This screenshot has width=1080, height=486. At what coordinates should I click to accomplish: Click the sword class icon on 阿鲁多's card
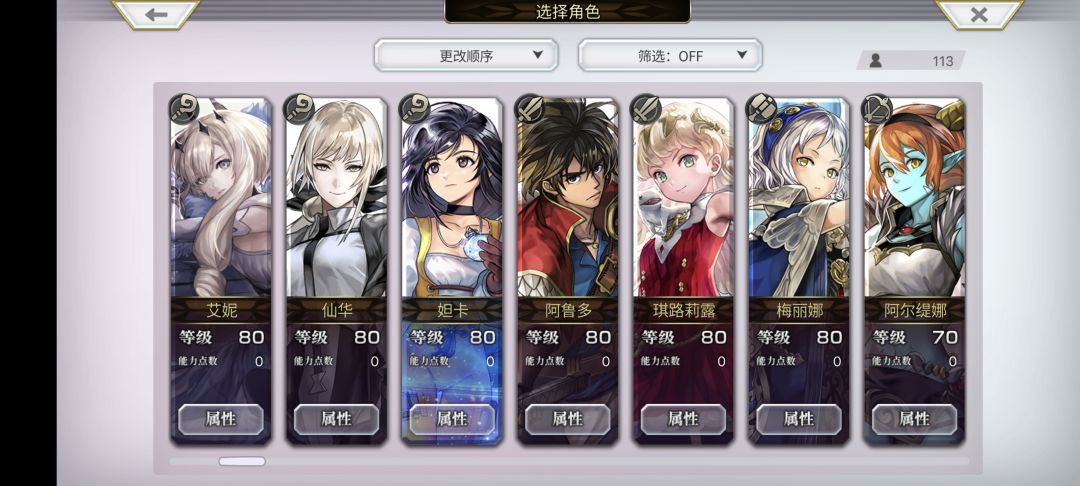(531, 109)
